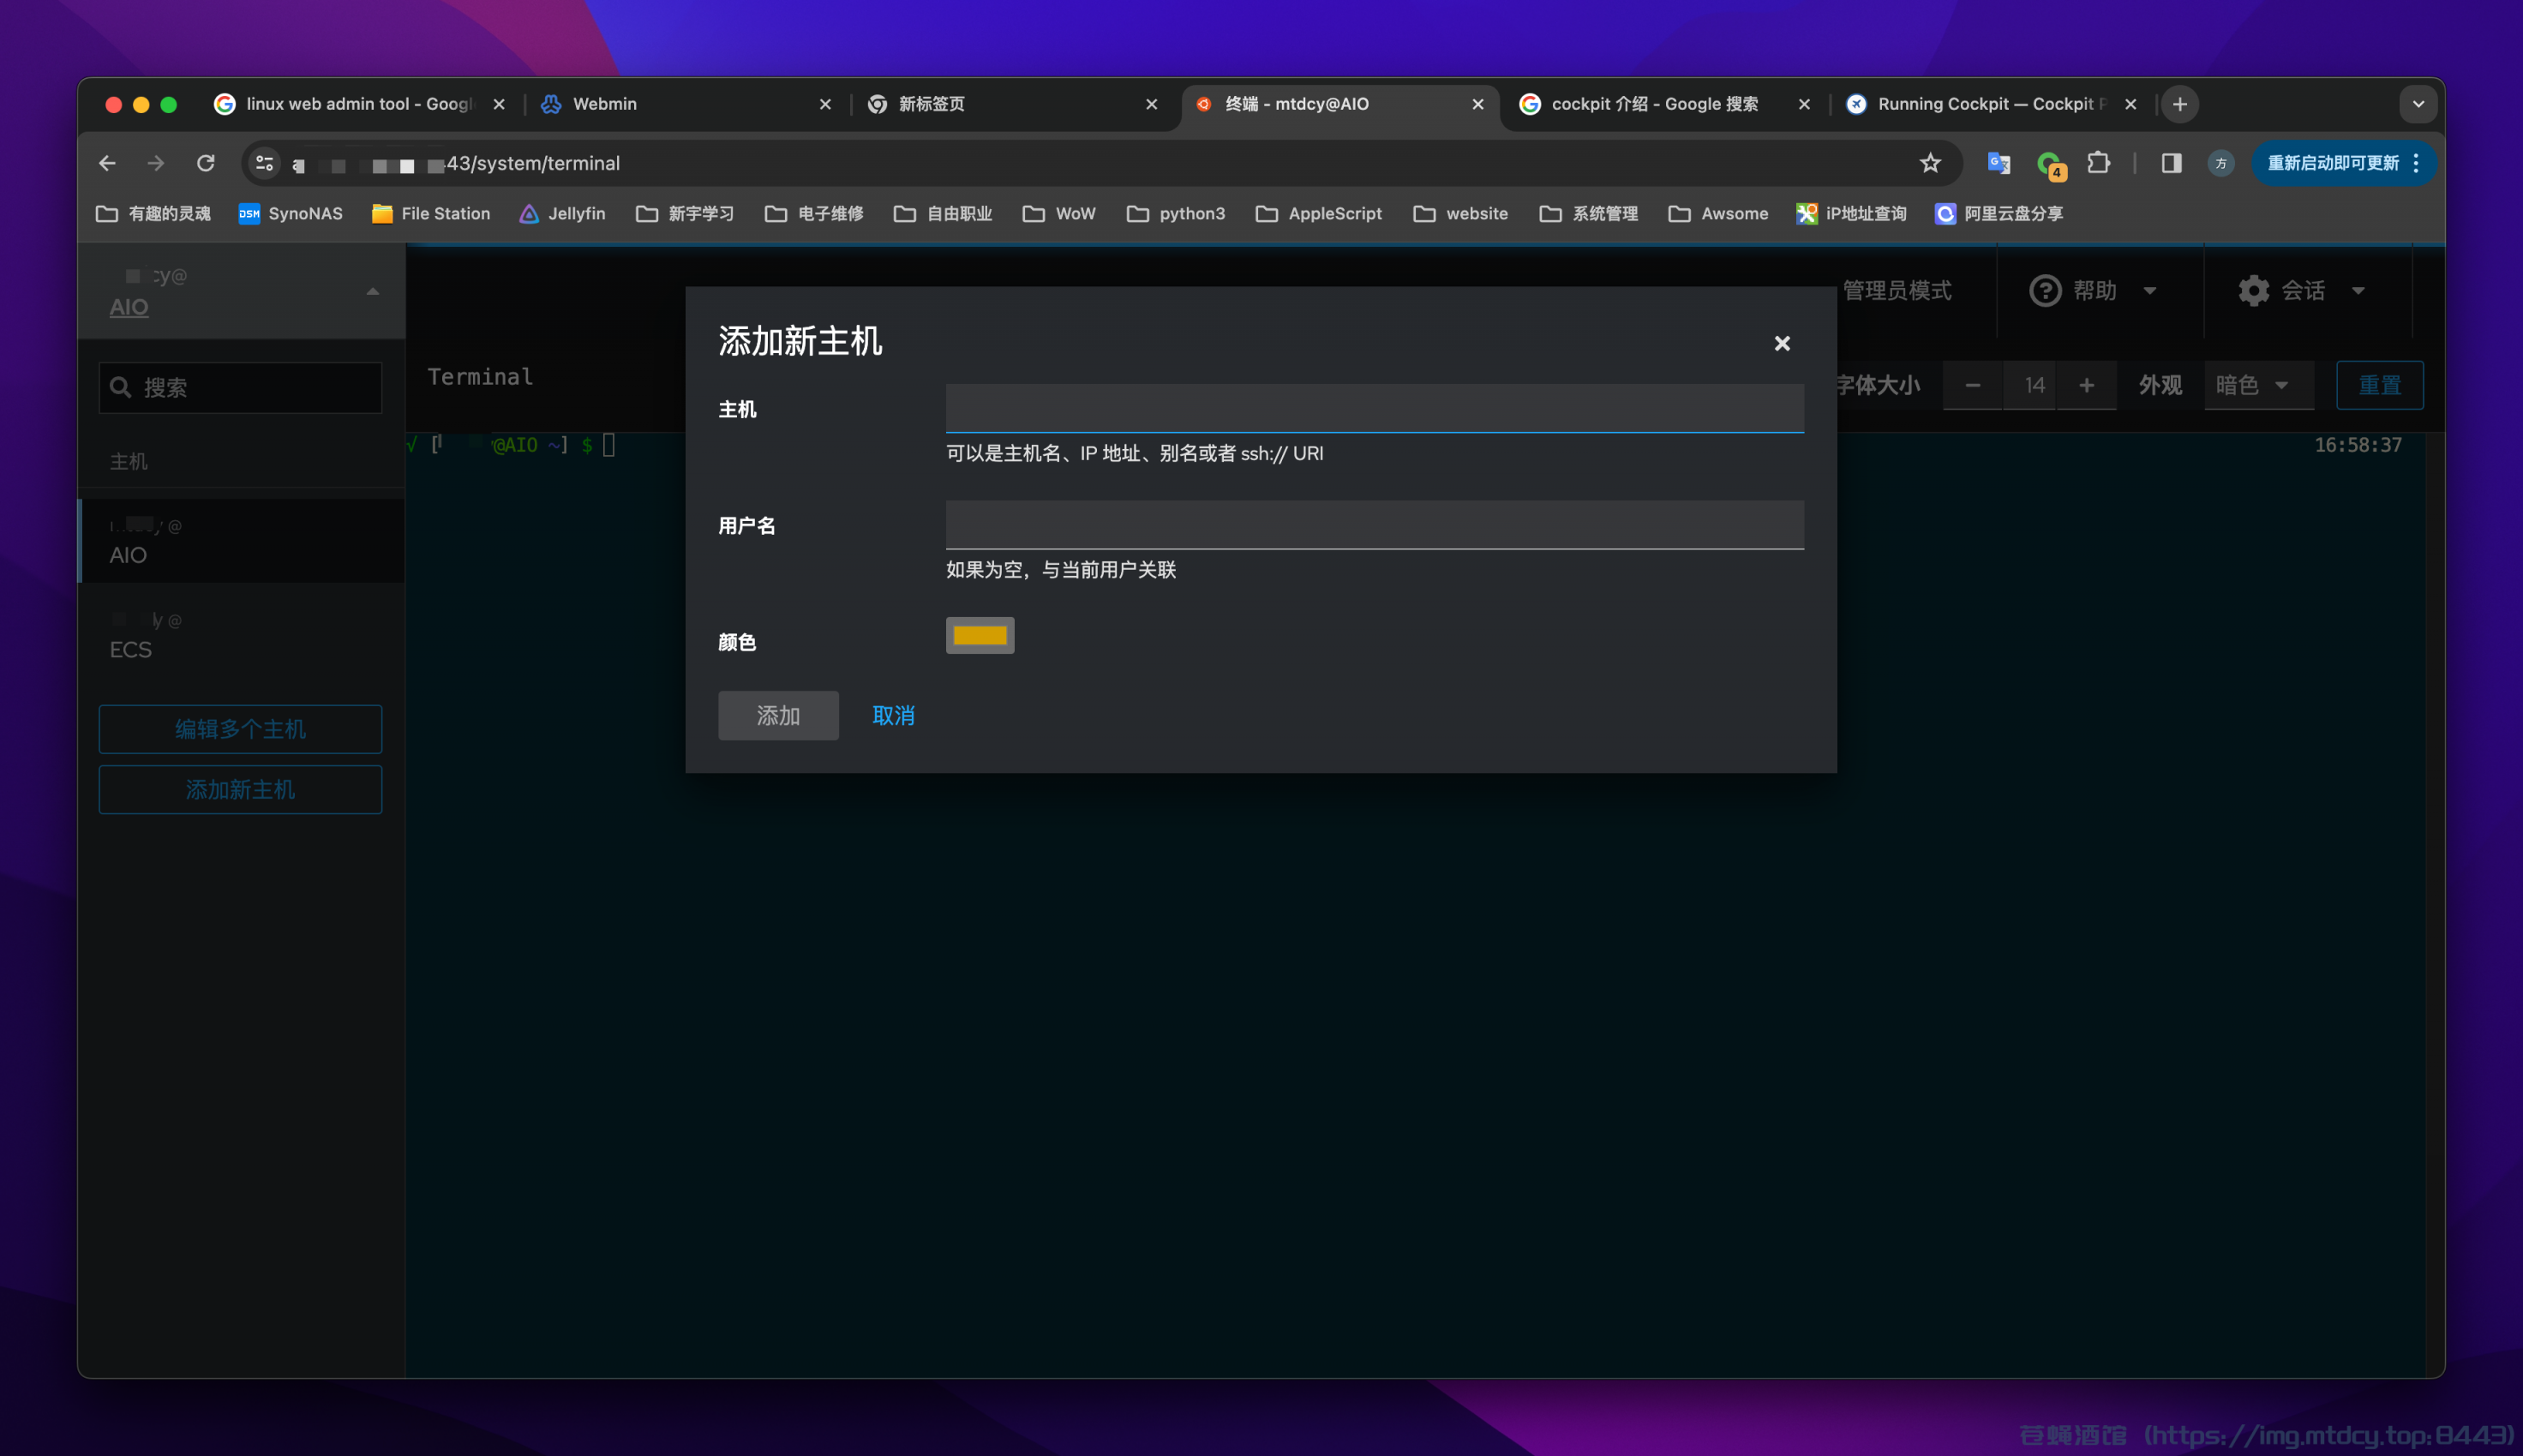The image size is (2523, 1456).
Task: Open the 有趣的灵魂 bookmark folder
Action: coord(153,213)
